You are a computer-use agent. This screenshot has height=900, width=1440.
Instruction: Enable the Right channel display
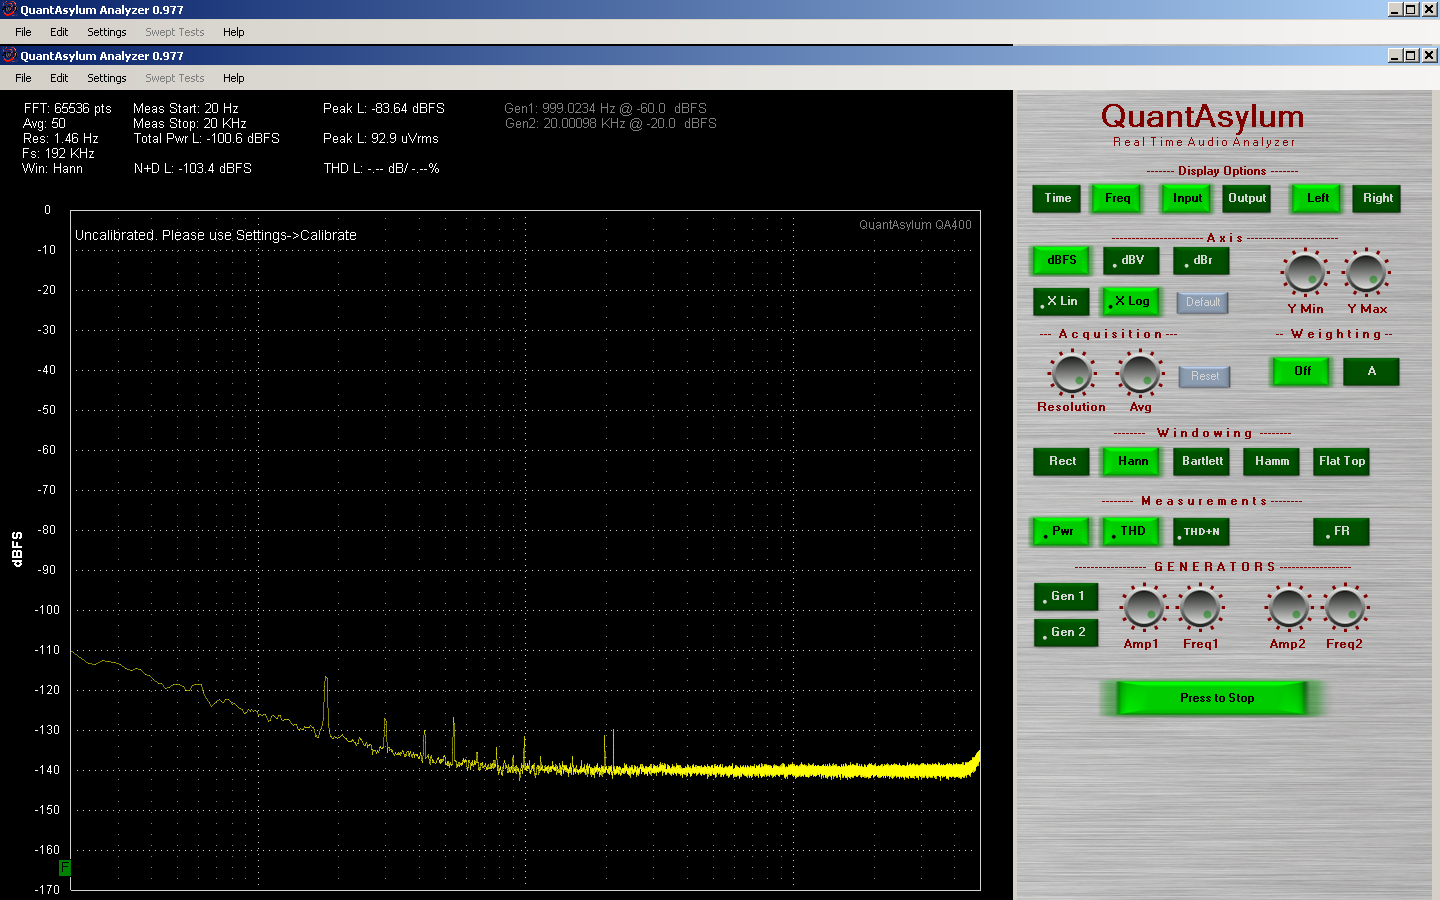[x=1377, y=198]
